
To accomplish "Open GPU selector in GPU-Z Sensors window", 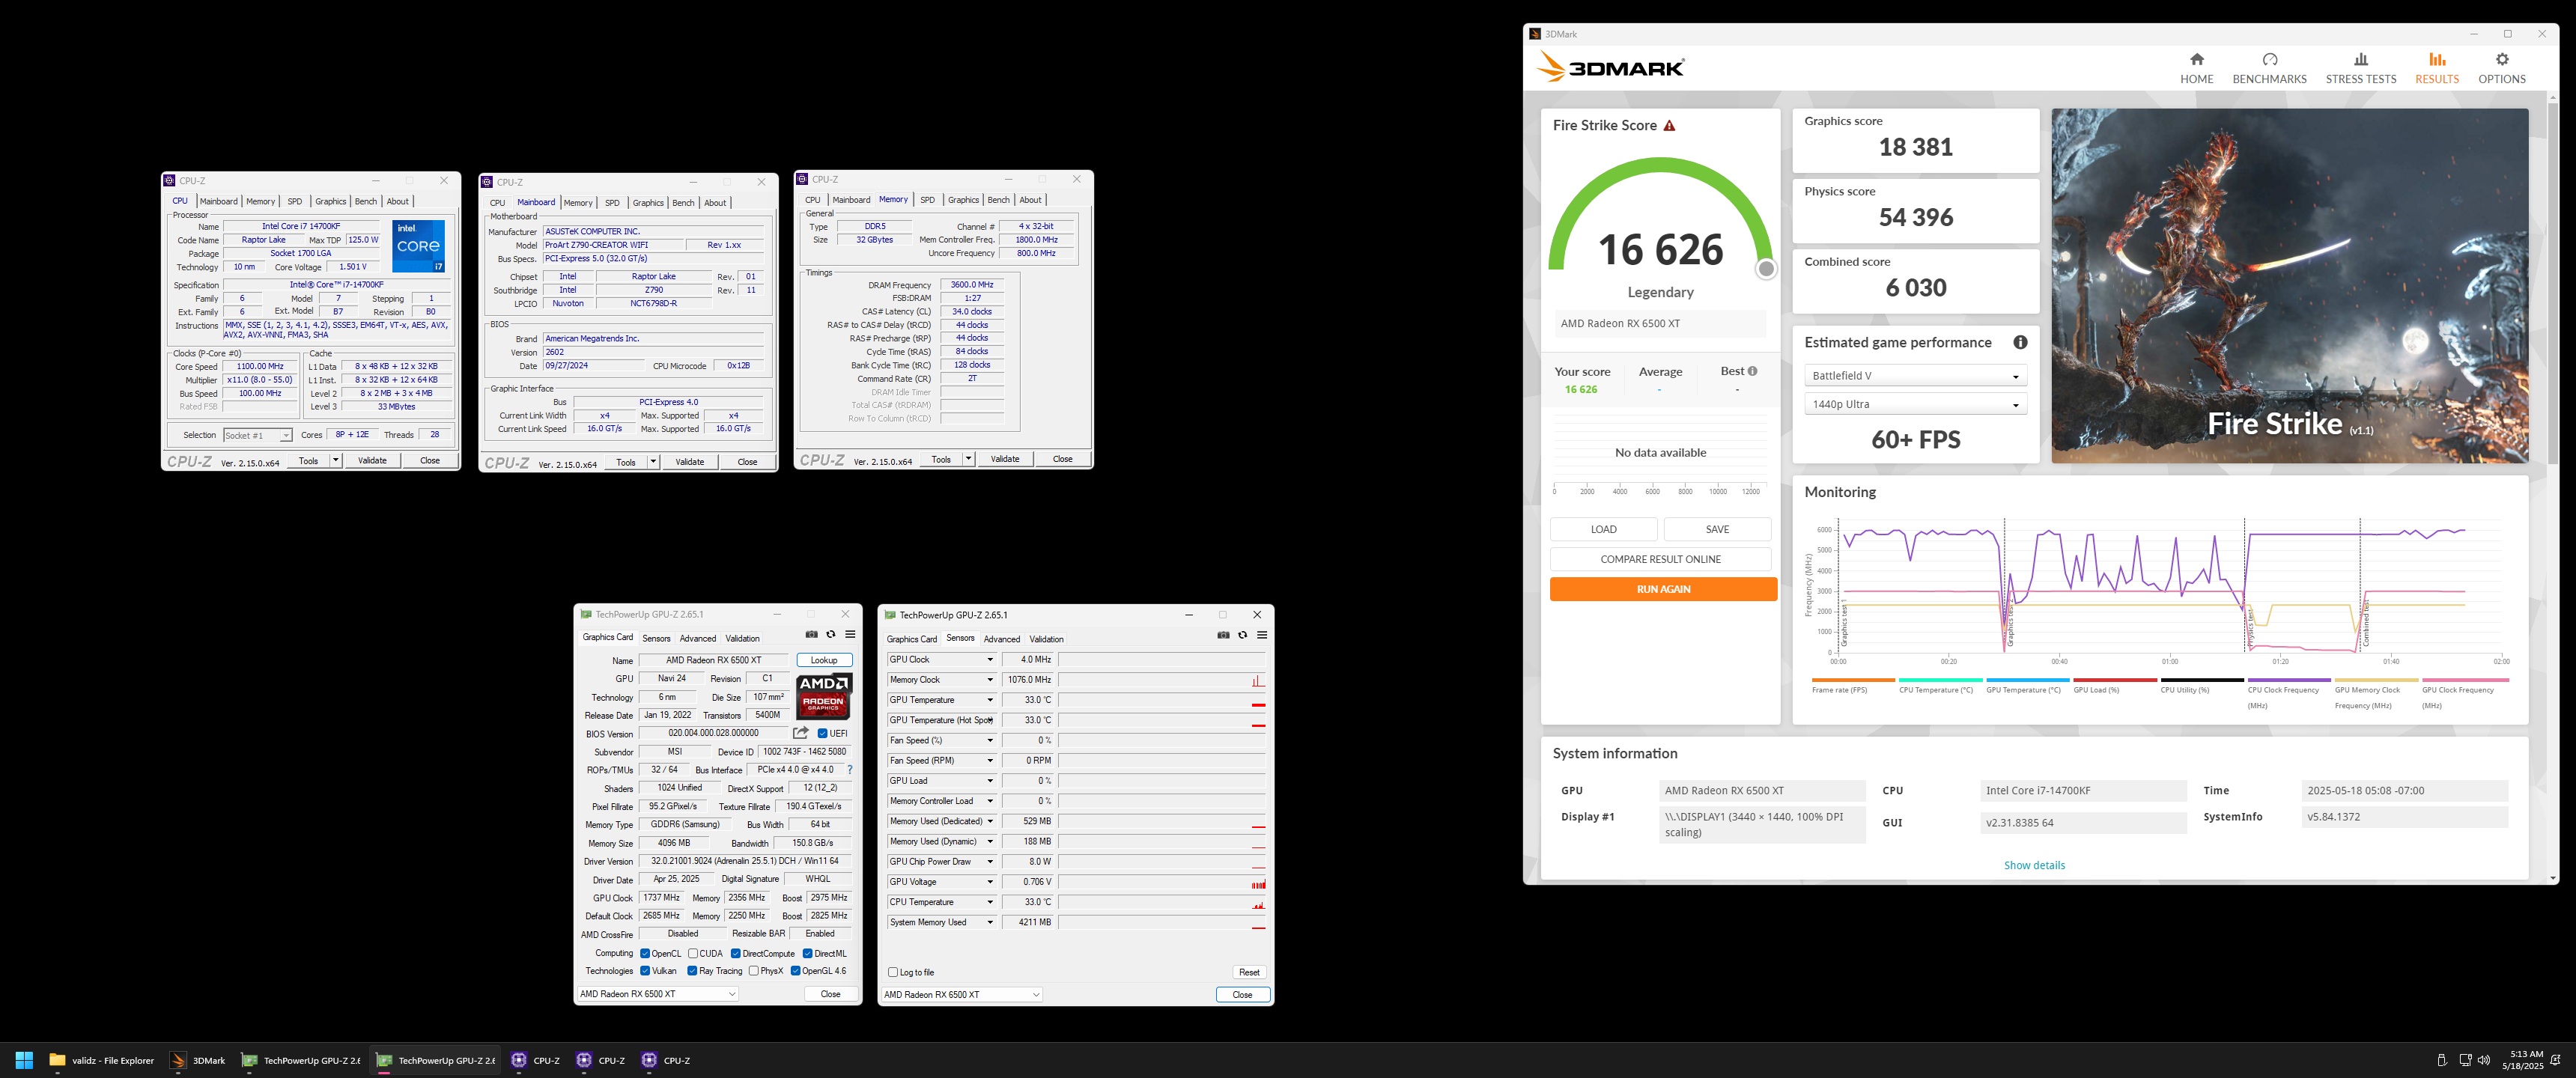I will tap(962, 994).
